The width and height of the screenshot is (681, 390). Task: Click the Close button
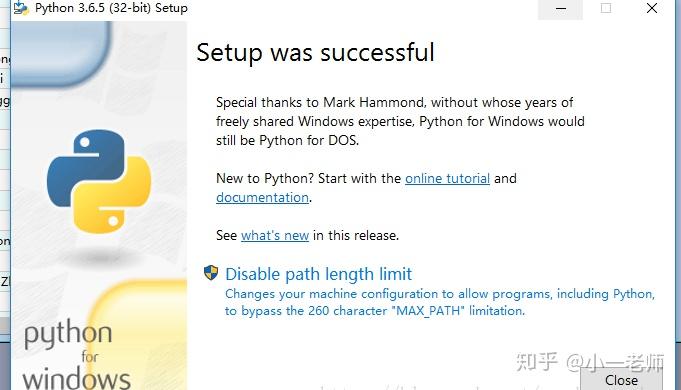click(x=621, y=380)
